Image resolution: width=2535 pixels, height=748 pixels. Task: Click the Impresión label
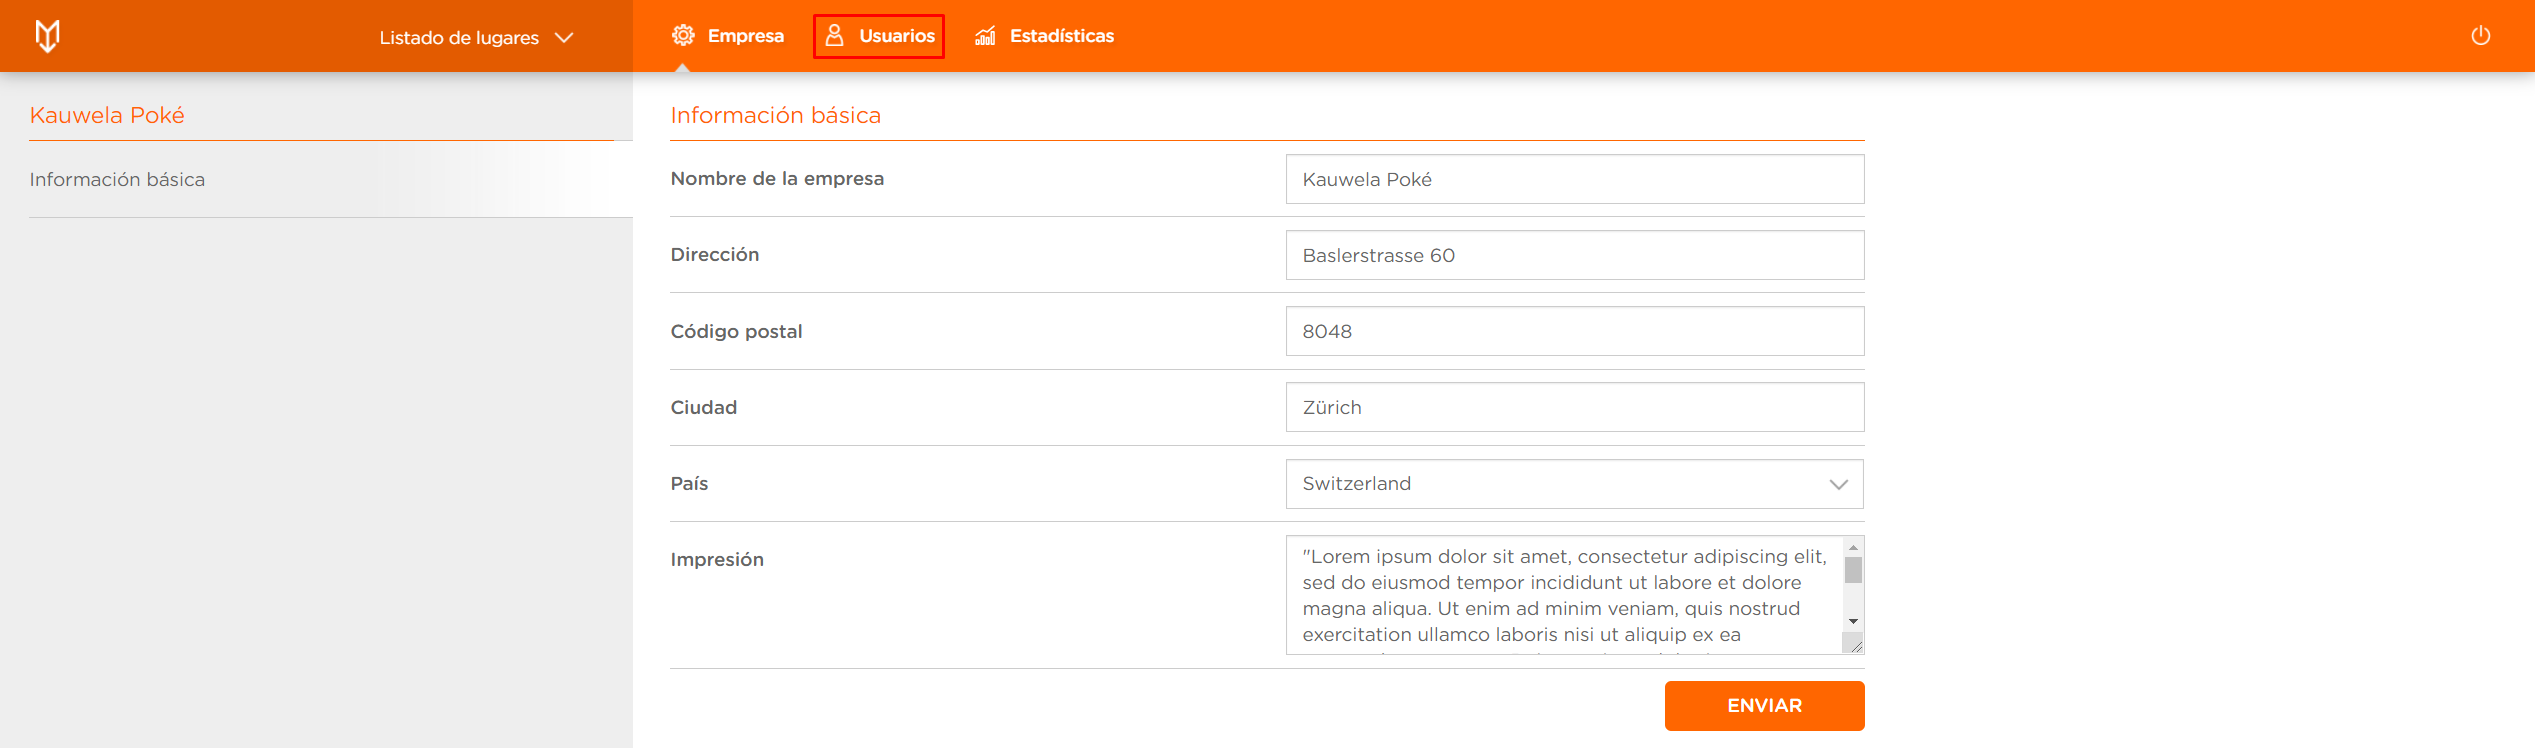[717, 560]
